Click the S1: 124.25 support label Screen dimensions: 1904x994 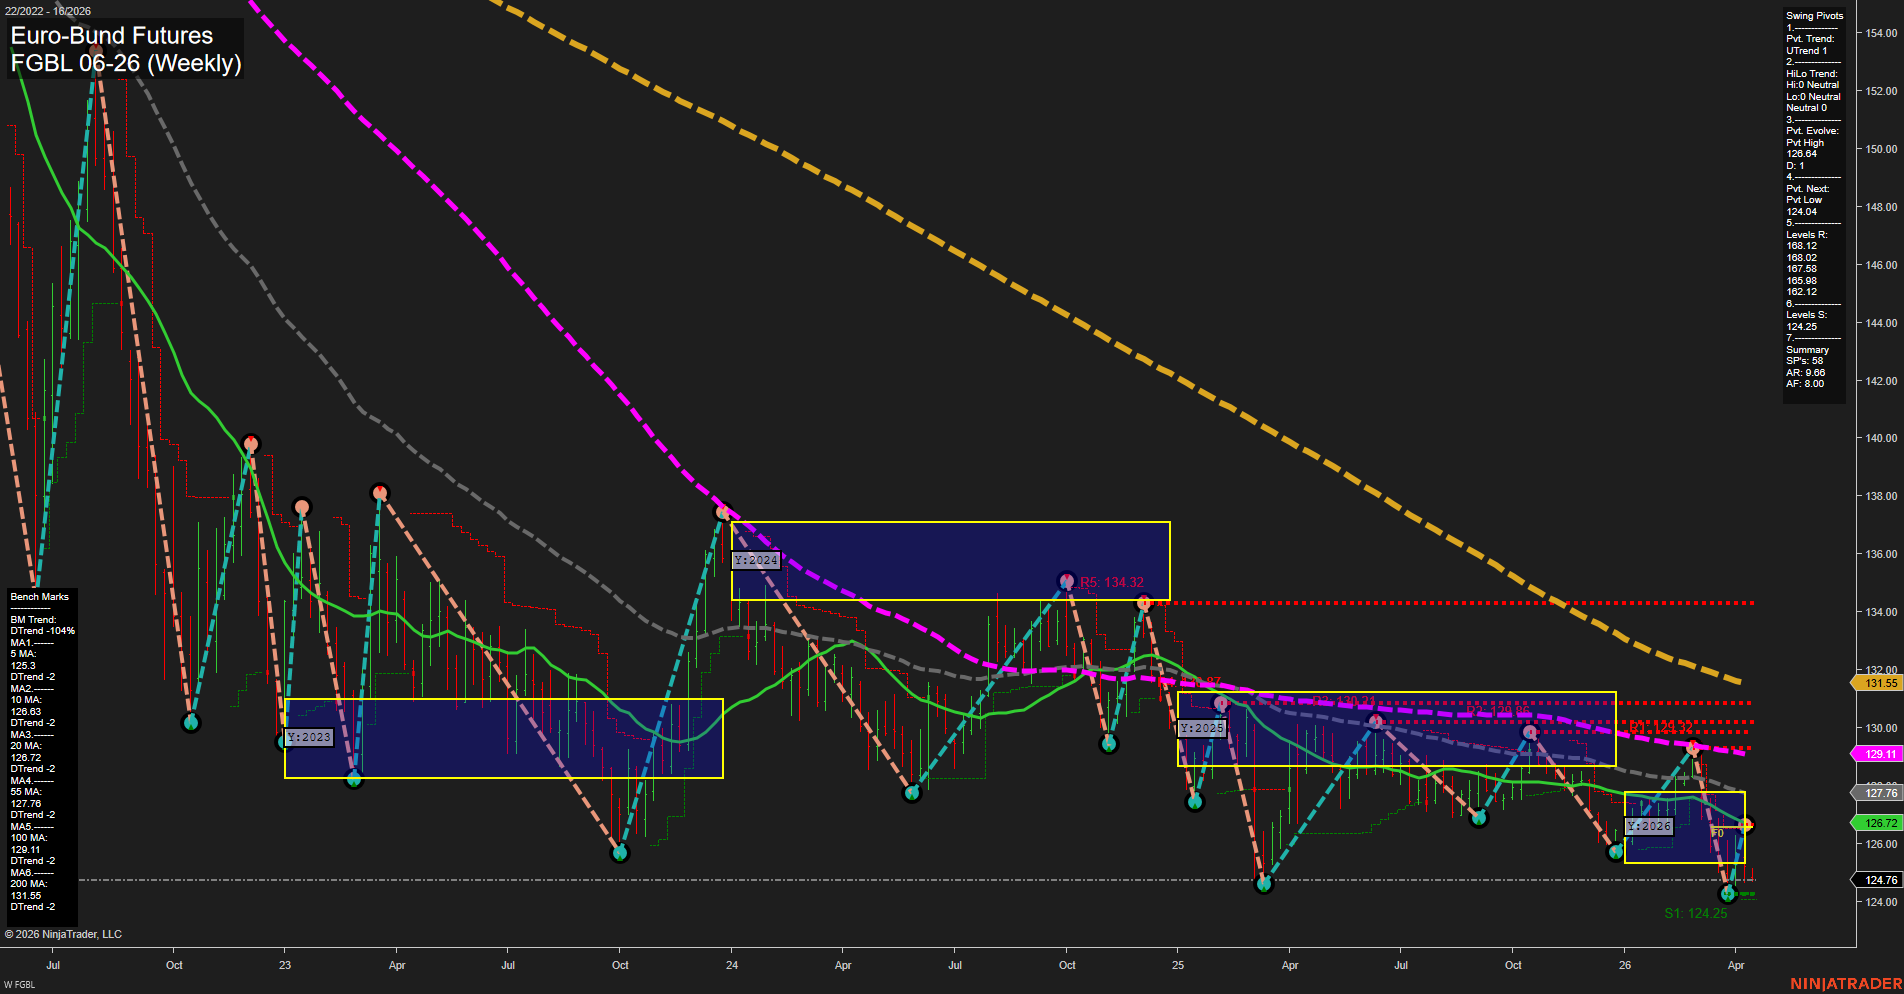[1697, 912]
